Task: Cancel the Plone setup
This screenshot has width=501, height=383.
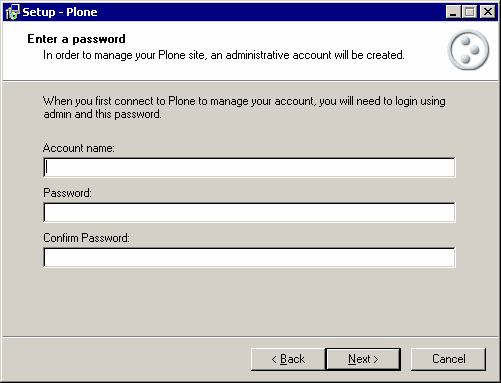Action: [448, 359]
